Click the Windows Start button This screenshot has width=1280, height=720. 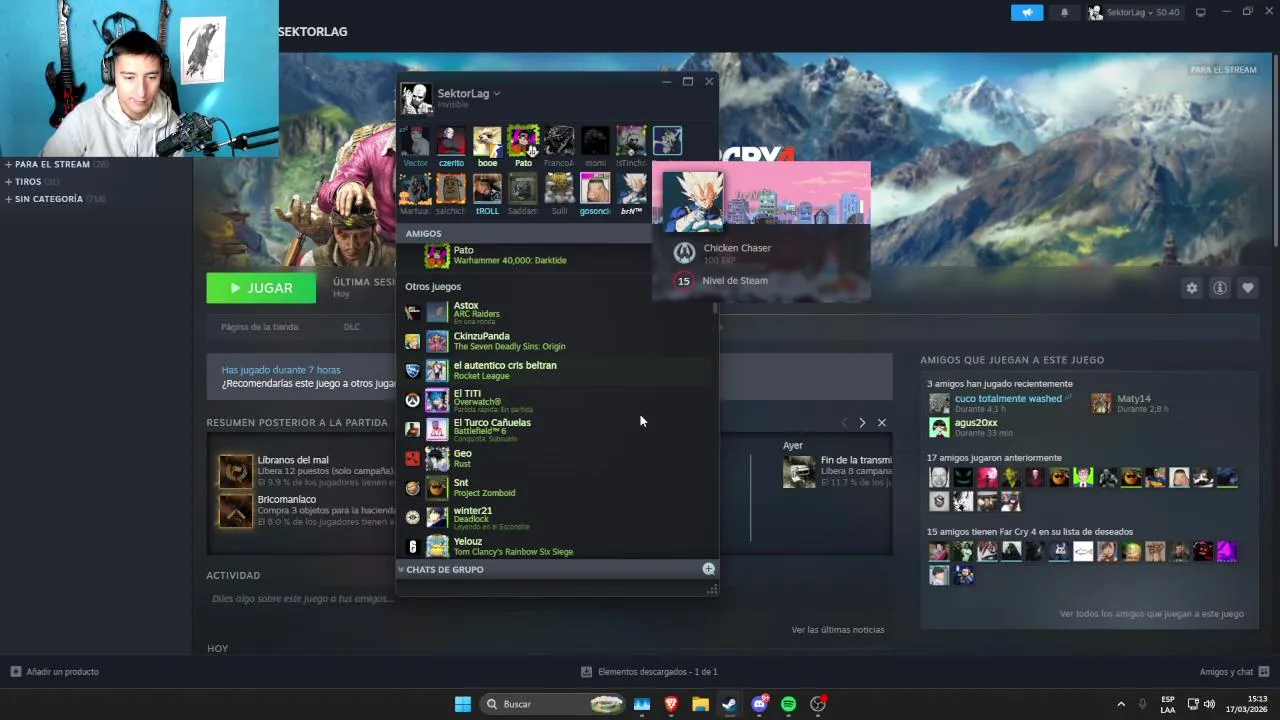click(463, 704)
